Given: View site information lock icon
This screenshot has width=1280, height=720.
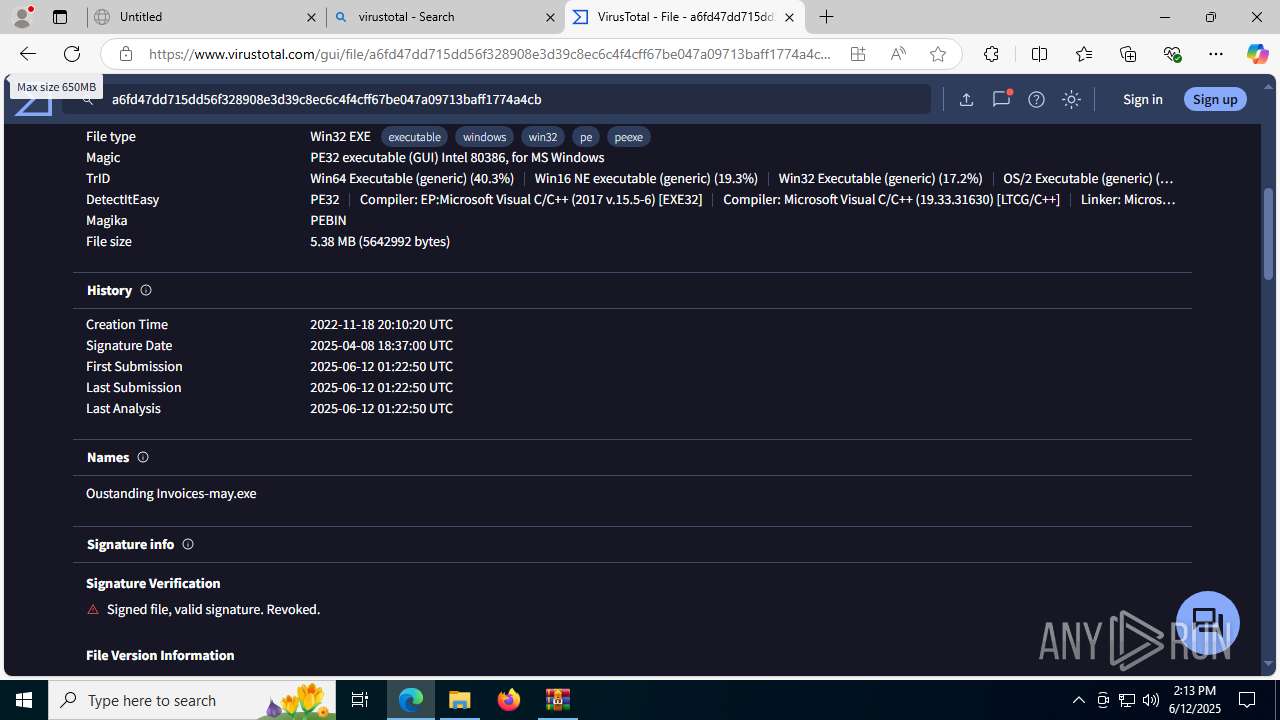Looking at the screenshot, I should tap(125, 54).
